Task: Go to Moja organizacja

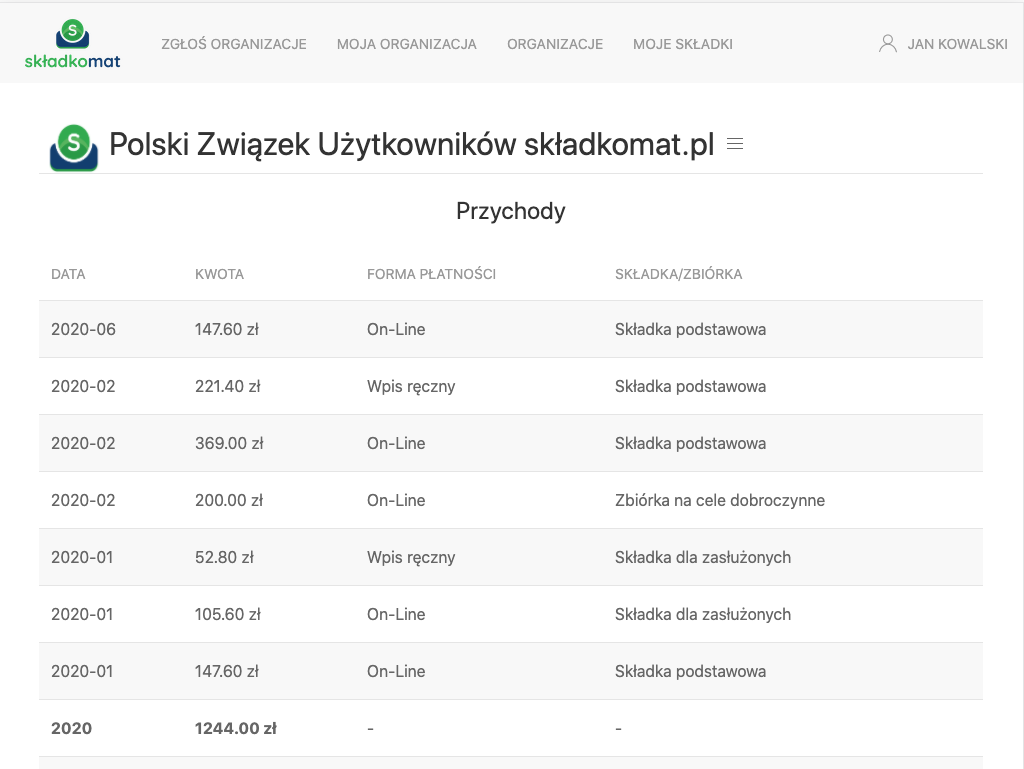Action: (x=407, y=44)
